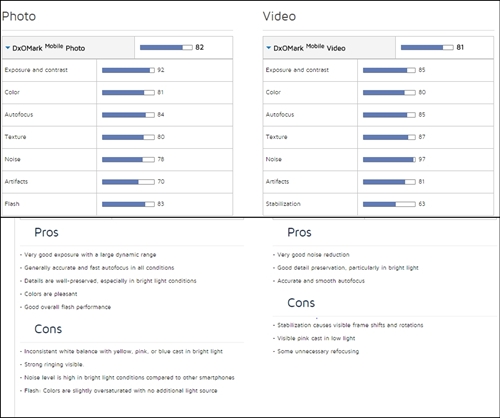Click the overall Video score bar 81
The image size is (500, 418).
427,47
